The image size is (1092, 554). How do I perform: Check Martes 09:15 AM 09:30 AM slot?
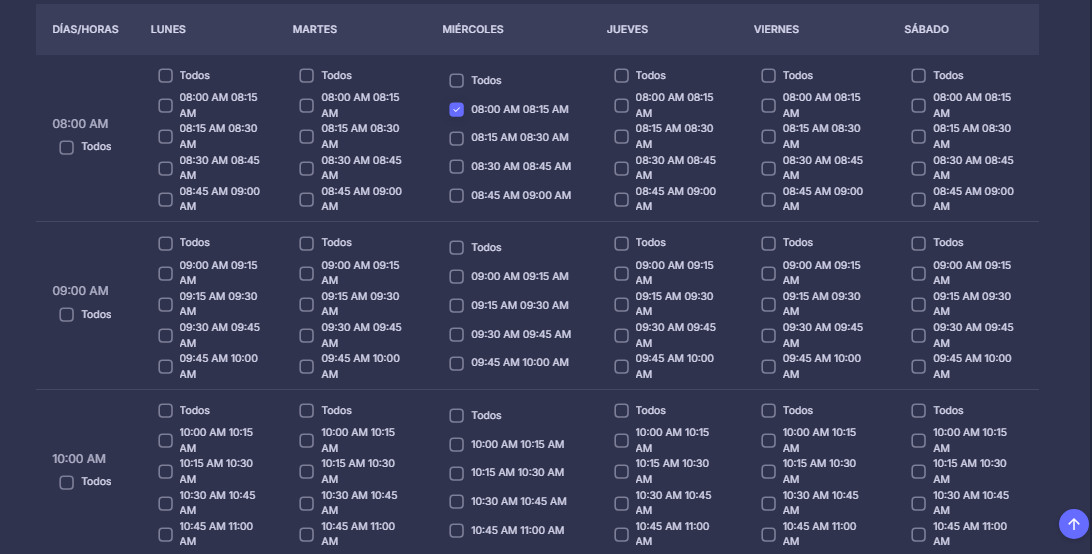pyautogui.click(x=307, y=304)
